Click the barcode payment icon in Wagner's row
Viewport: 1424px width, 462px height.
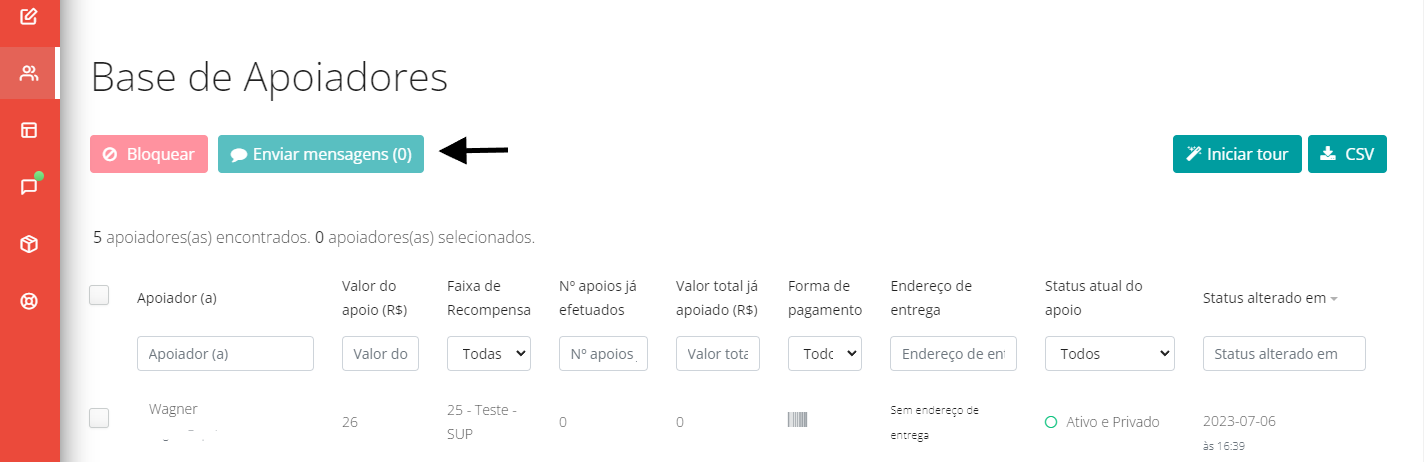tap(797, 420)
